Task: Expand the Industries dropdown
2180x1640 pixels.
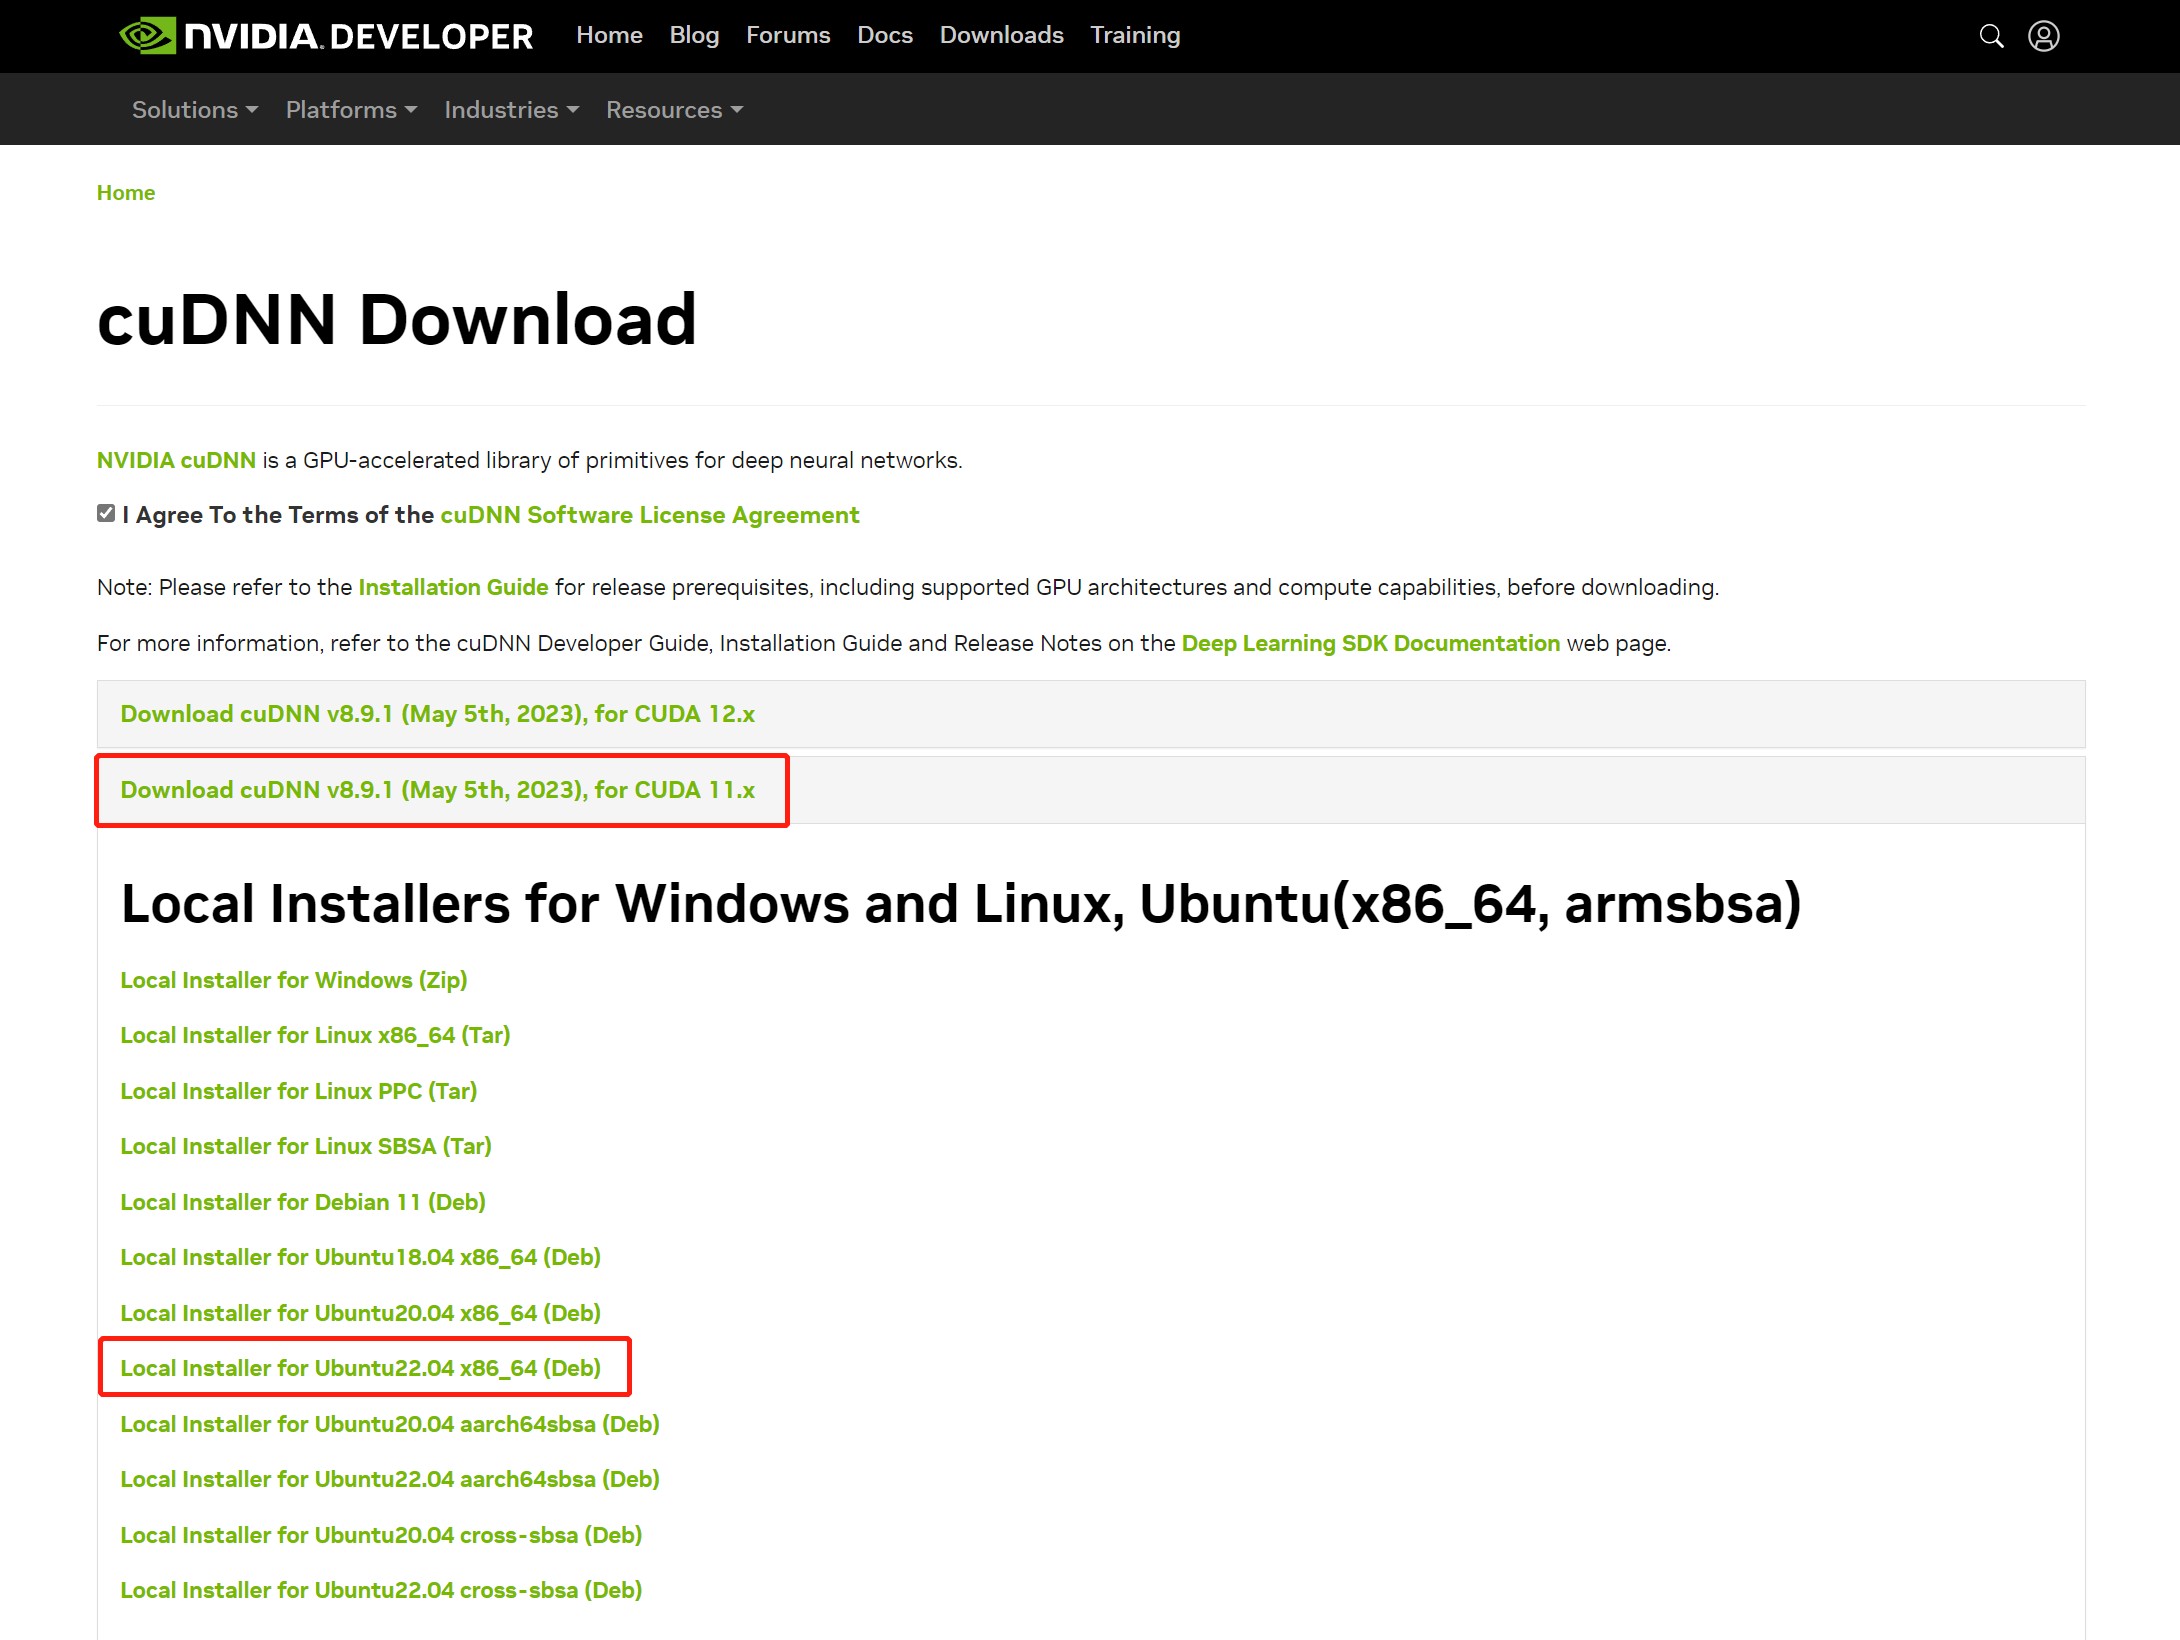Action: [x=511, y=110]
